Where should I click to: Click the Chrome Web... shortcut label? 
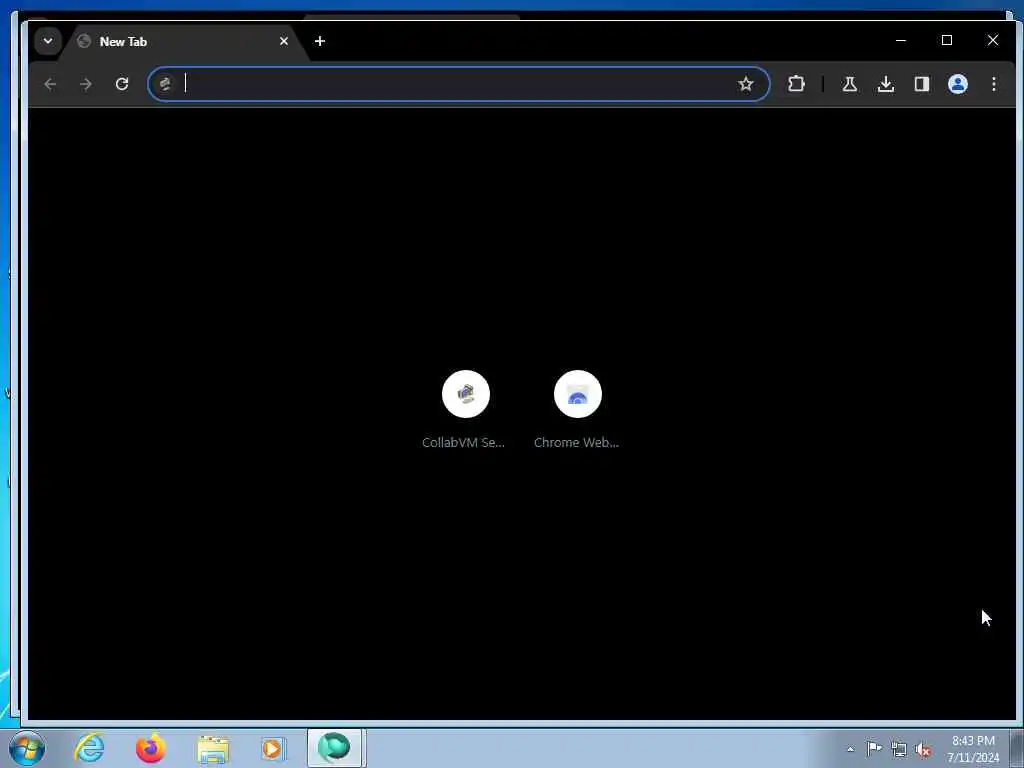pyautogui.click(x=576, y=442)
